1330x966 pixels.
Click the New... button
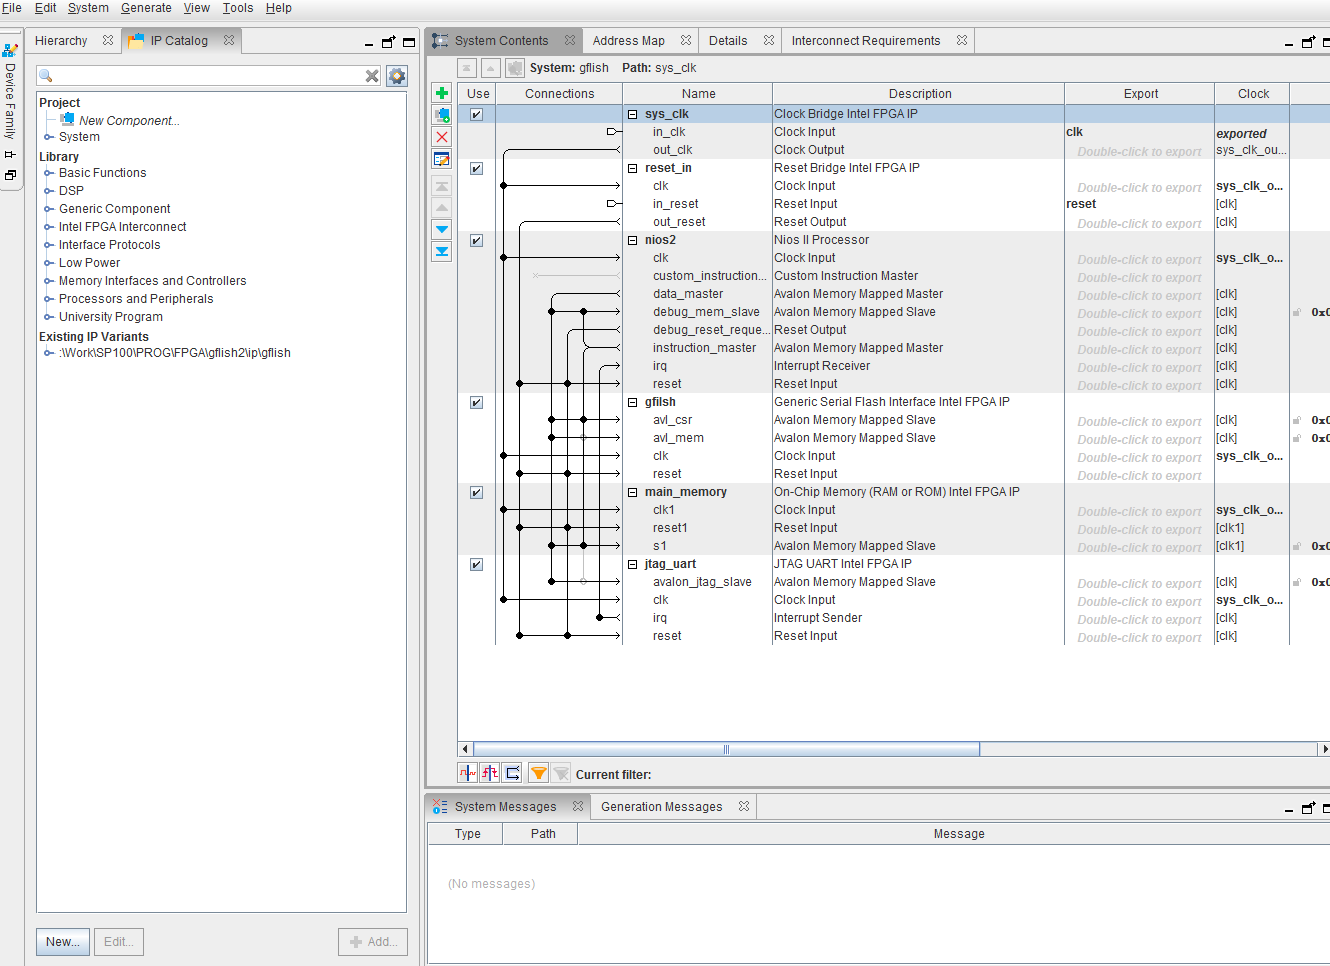click(63, 942)
